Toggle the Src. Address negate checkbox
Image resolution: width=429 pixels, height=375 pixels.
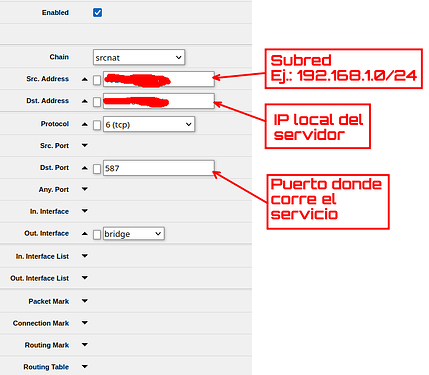click(x=97, y=80)
